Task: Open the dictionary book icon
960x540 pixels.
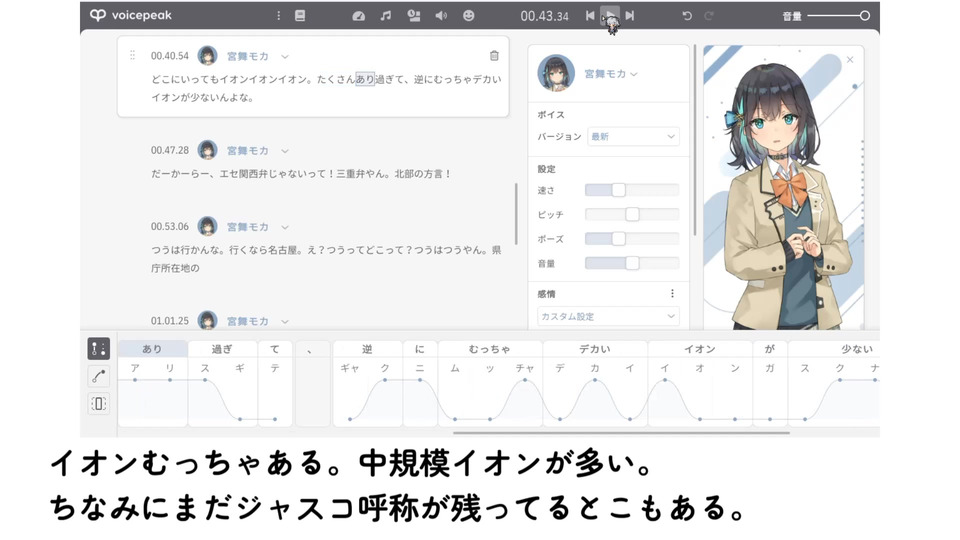Action: 300,16
